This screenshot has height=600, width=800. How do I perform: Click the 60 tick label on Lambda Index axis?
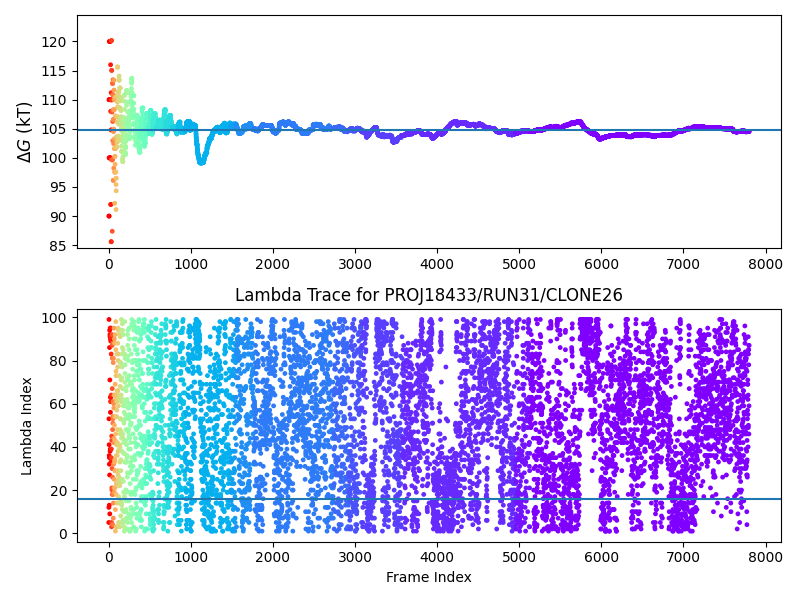click(58, 404)
